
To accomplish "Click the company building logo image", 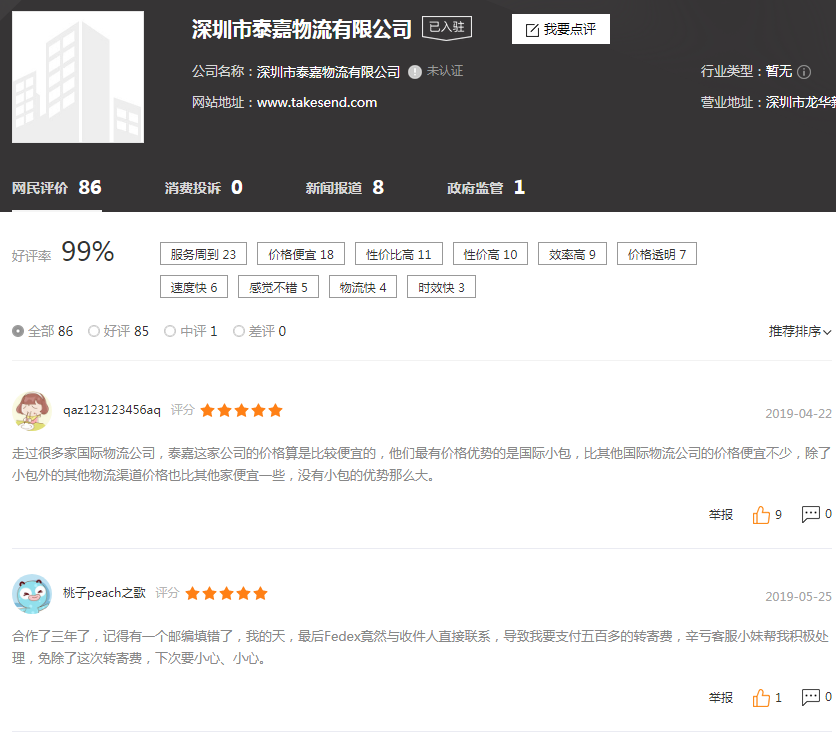I will click(x=78, y=77).
